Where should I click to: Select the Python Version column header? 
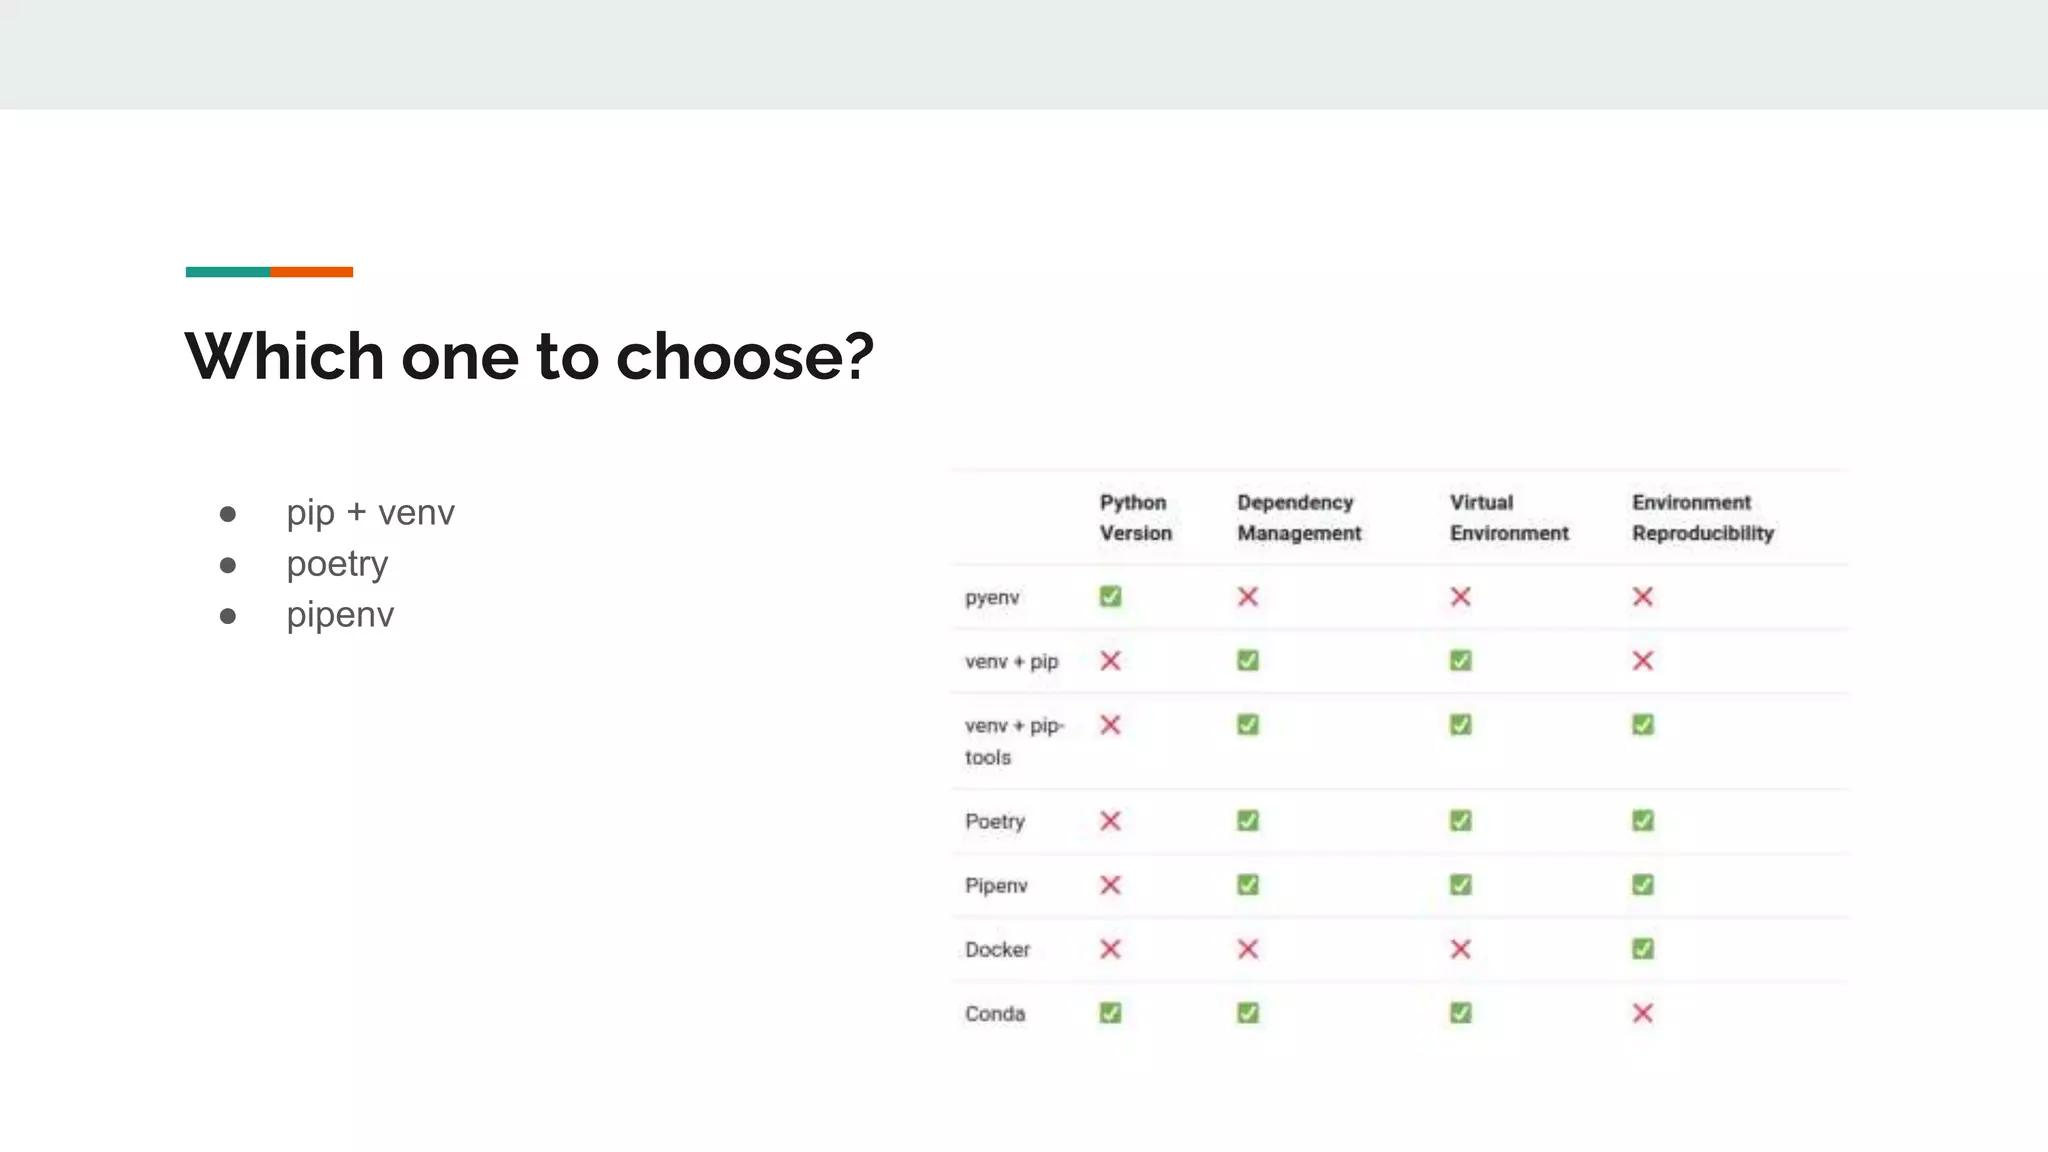click(1135, 518)
